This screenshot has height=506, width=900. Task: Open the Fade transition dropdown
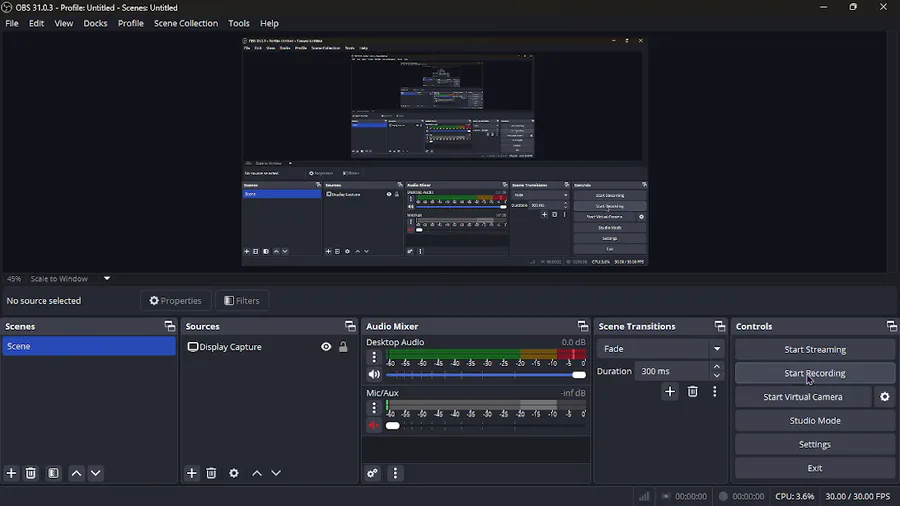[x=660, y=349]
